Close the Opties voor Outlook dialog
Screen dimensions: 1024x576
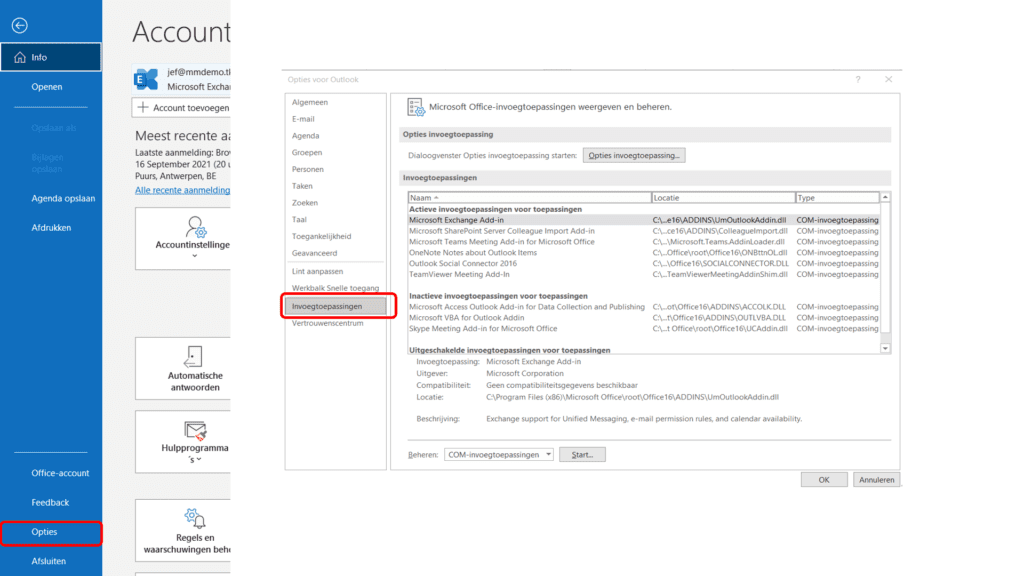tap(888, 80)
